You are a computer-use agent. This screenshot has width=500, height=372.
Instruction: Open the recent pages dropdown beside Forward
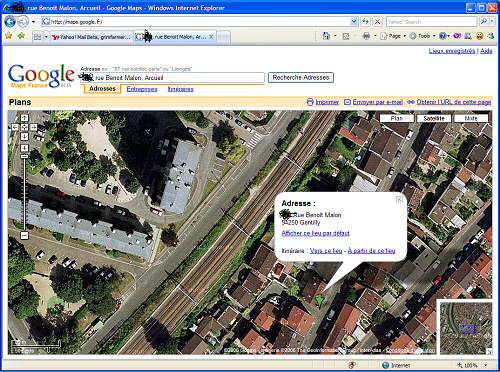point(33,22)
